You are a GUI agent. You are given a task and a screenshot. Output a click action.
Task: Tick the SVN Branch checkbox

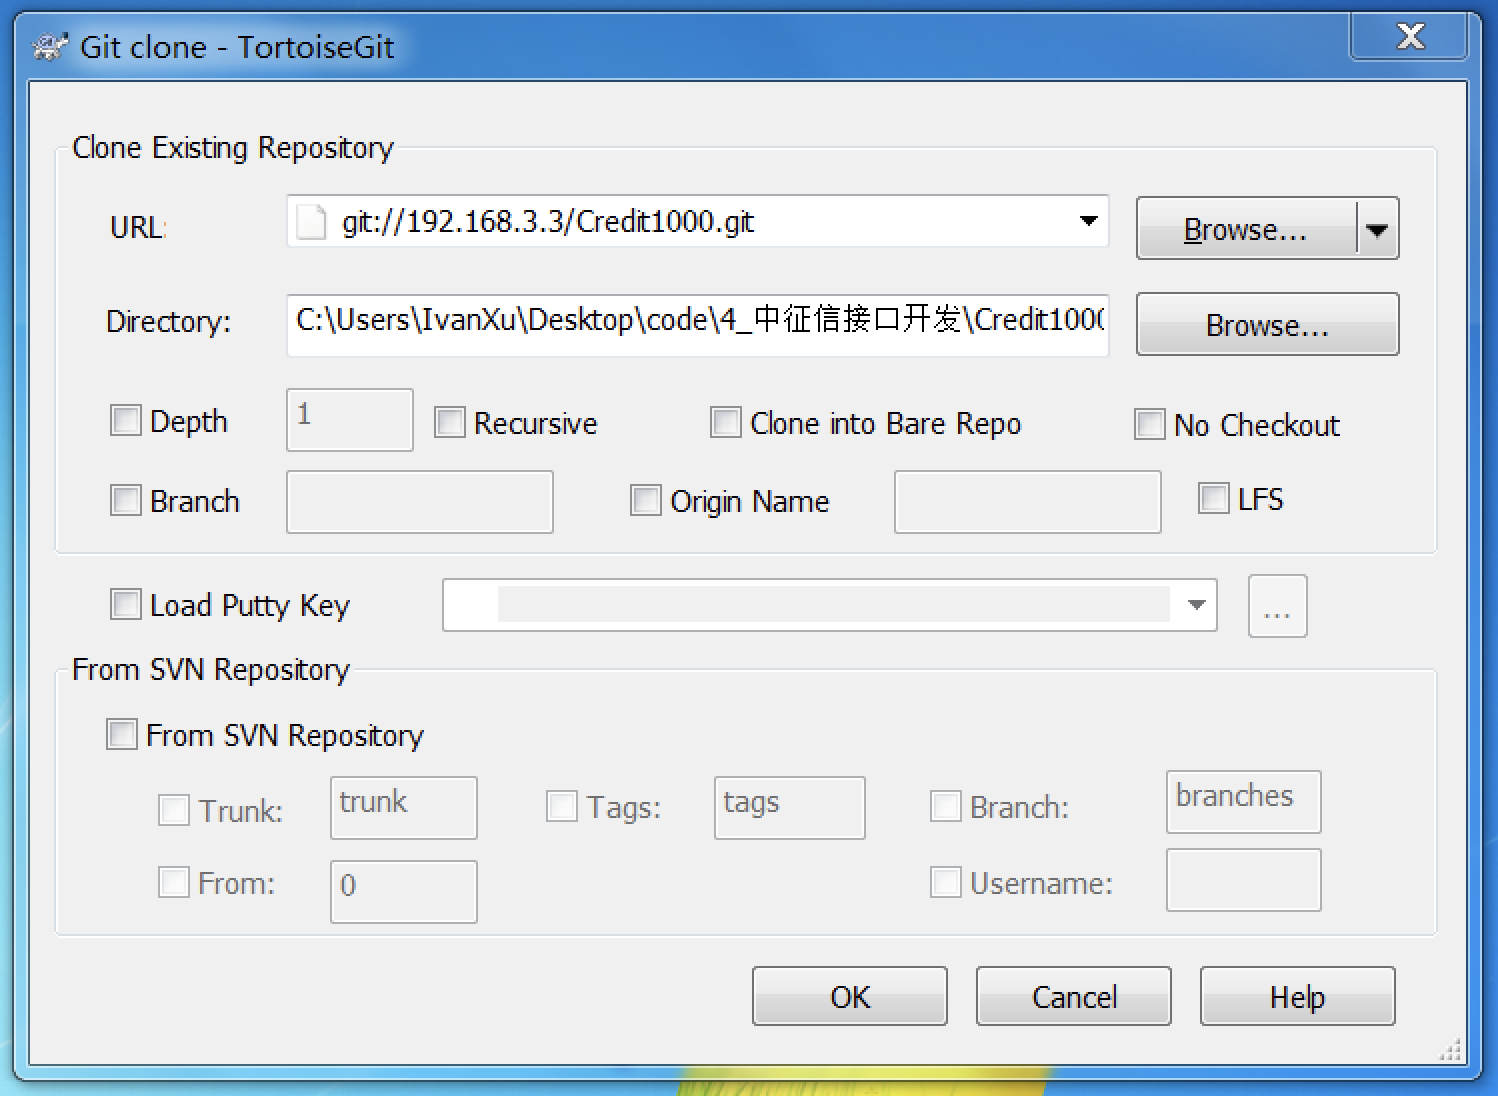pyautogui.click(x=946, y=806)
